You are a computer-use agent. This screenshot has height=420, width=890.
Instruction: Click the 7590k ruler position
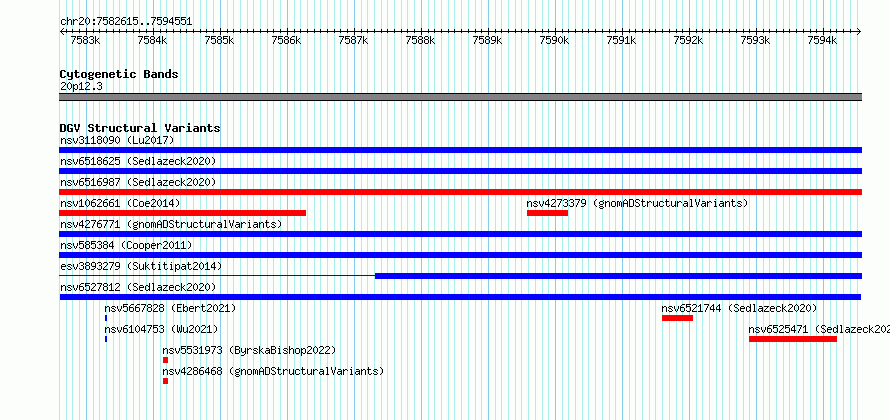coord(555,40)
